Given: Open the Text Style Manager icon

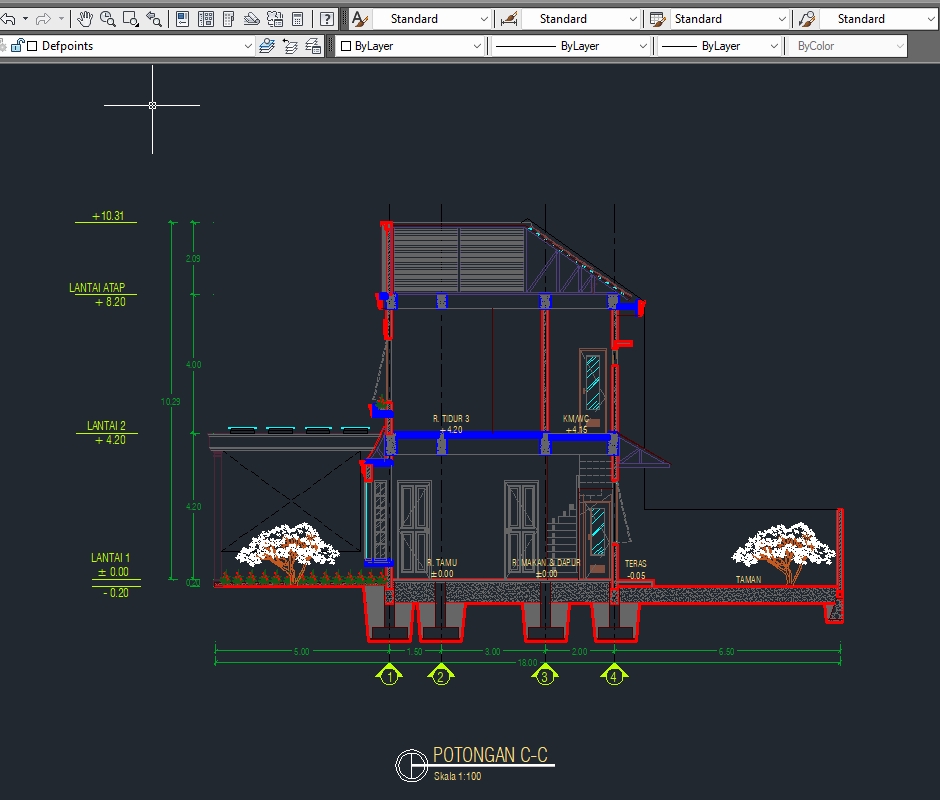Looking at the screenshot, I should (359, 18).
